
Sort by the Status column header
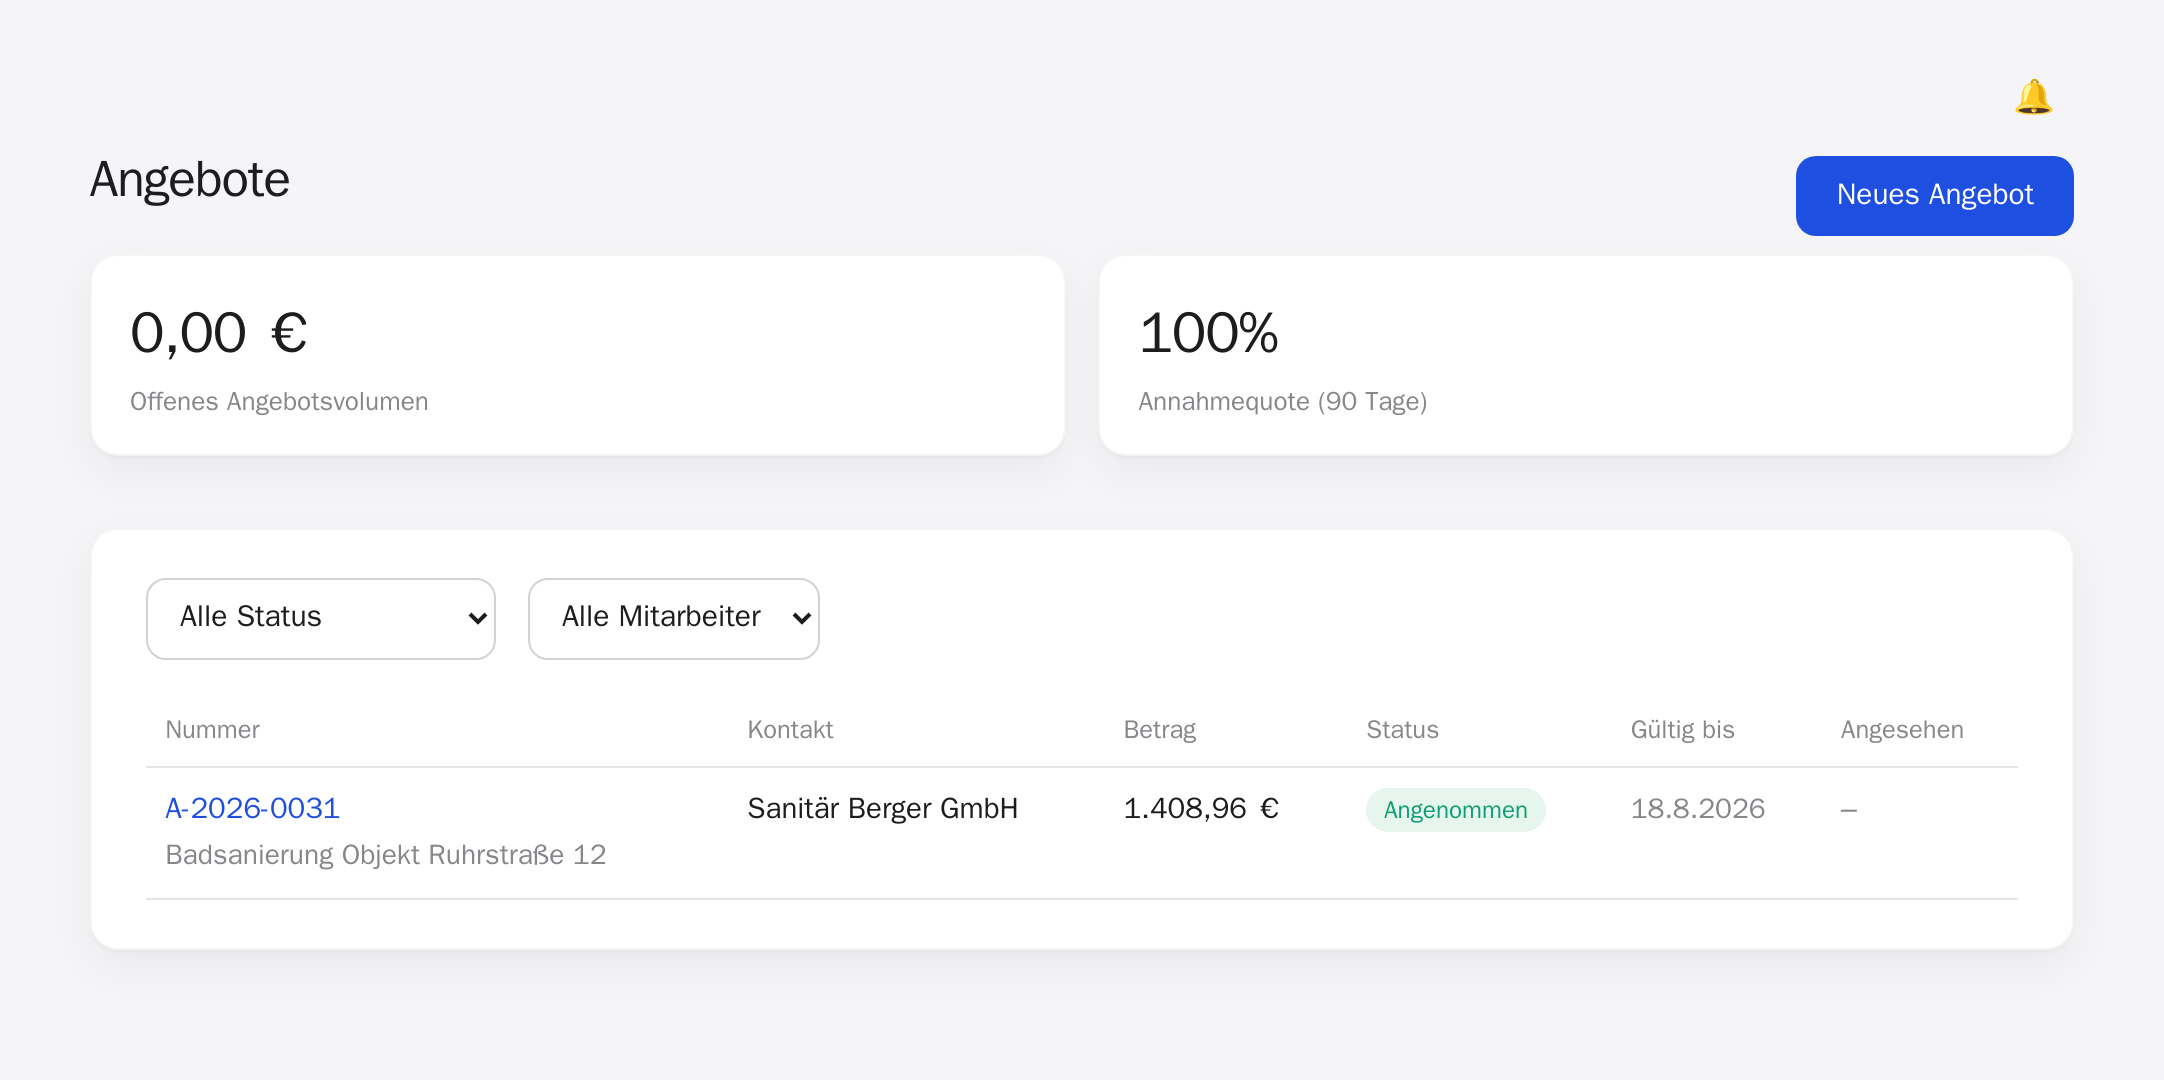coord(1402,730)
